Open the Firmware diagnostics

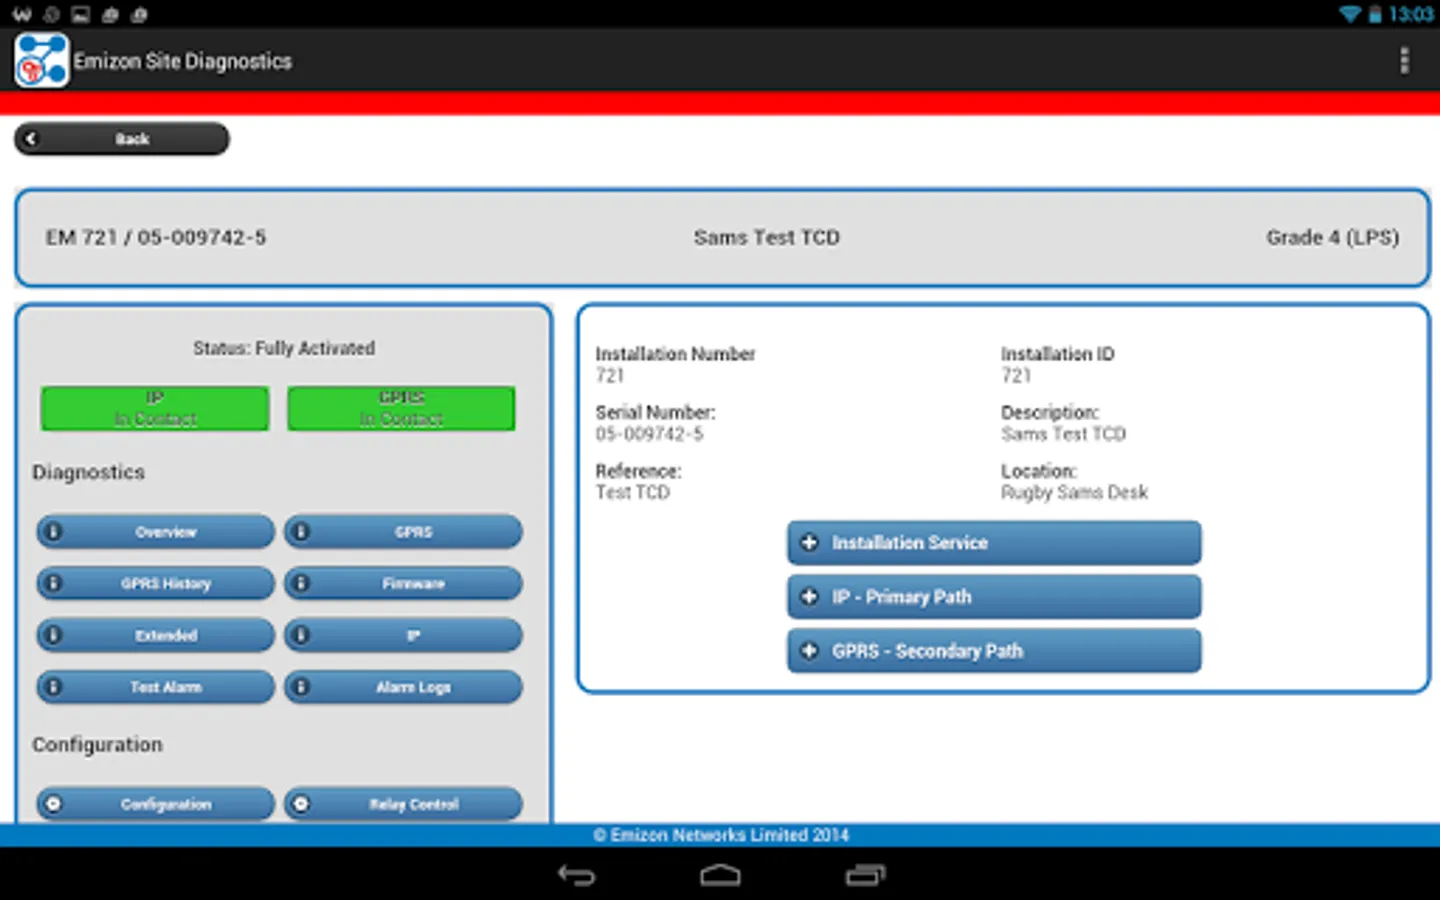pyautogui.click(x=403, y=583)
